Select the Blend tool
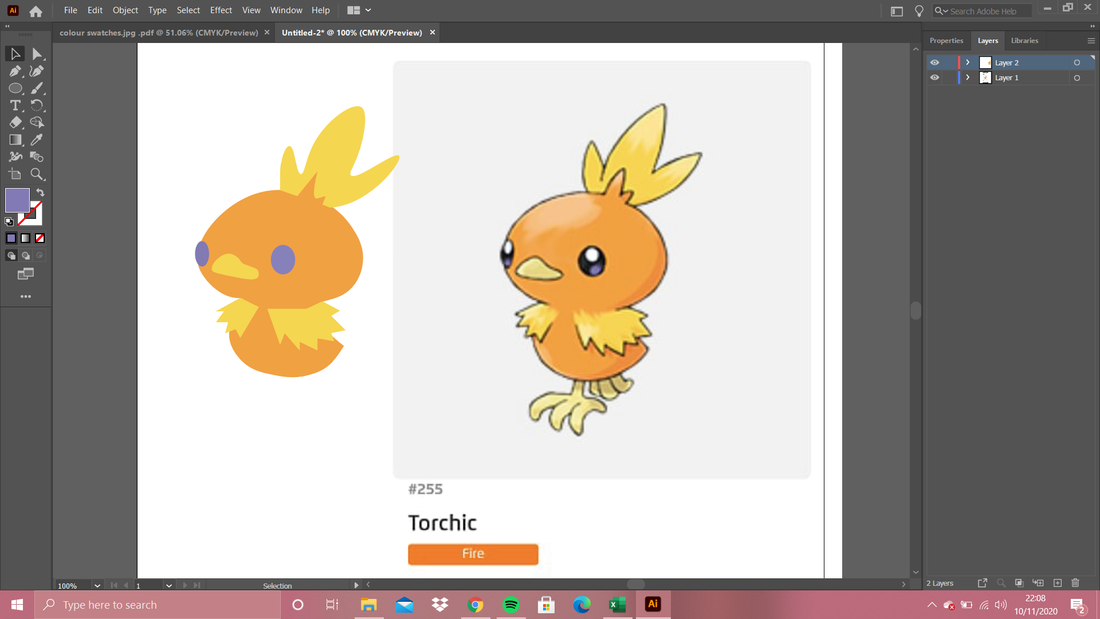1100x619 pixels. [x=36, y=157]
